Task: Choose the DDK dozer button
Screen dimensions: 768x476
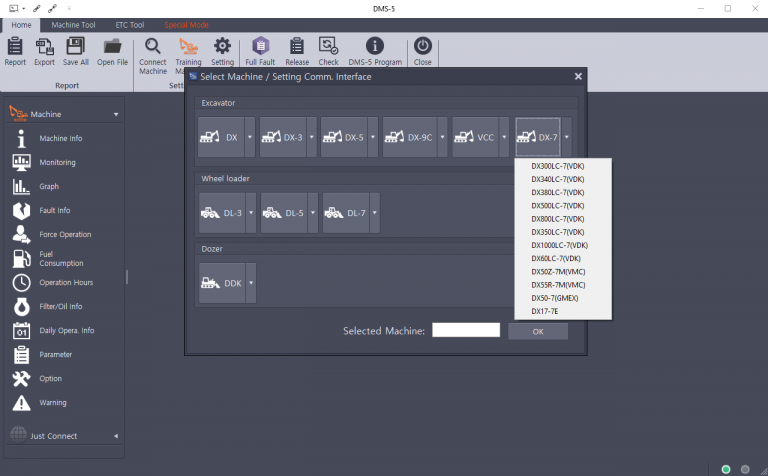Action: (222, 283)
